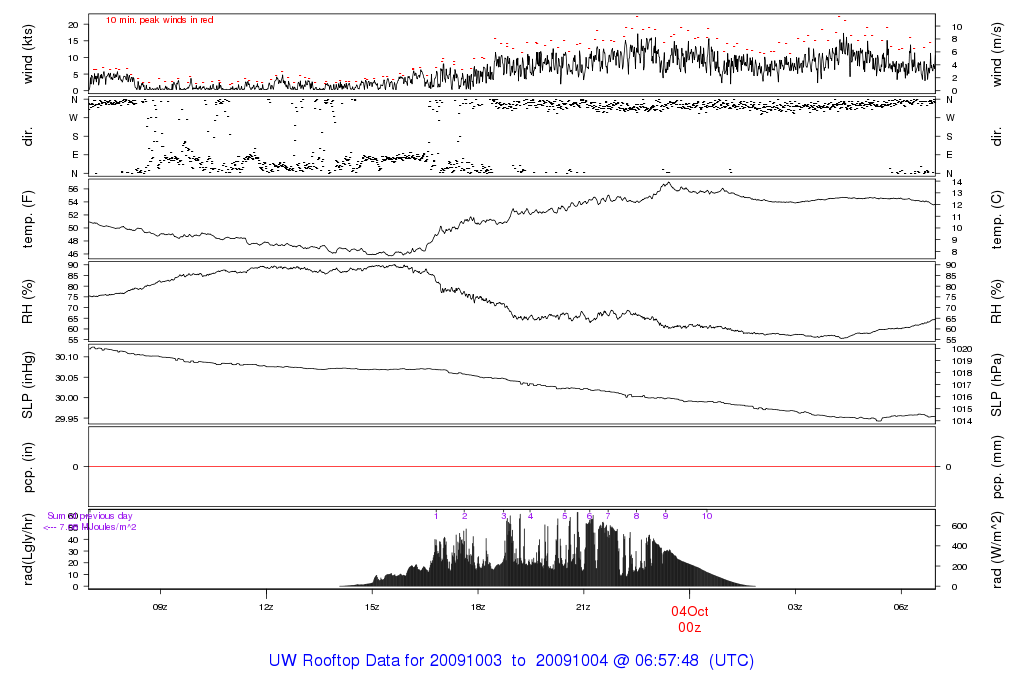This screenshot has height=700, width=1024.
Task: Click the '12z' time axis label
Action: coord(266,607)
